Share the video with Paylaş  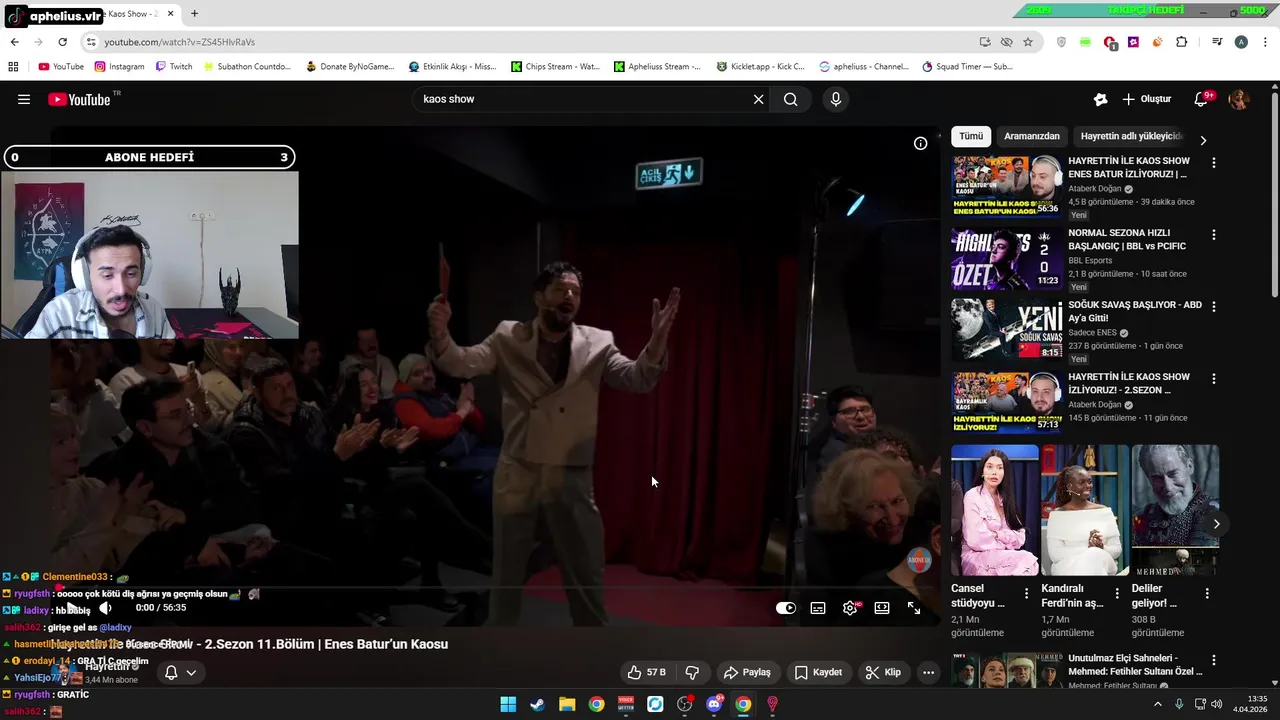(x=747, y=672)
